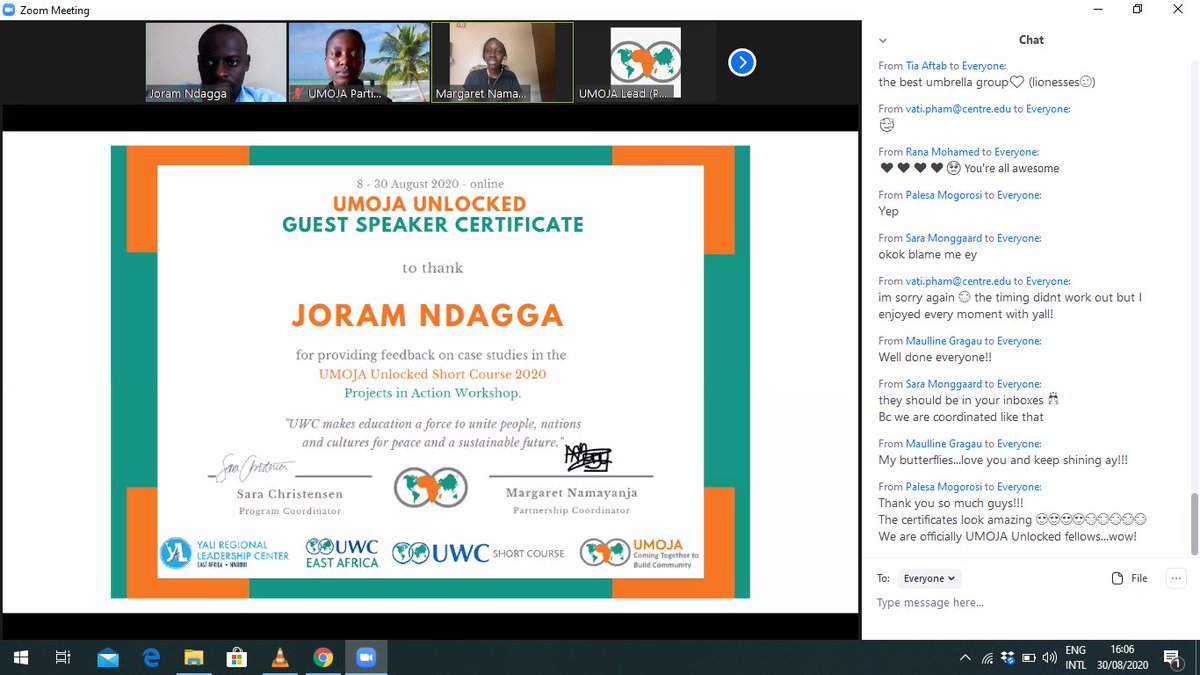Click chat message 'okok blame me ey'
The image size is (1200, 675).
click(928, 254)
